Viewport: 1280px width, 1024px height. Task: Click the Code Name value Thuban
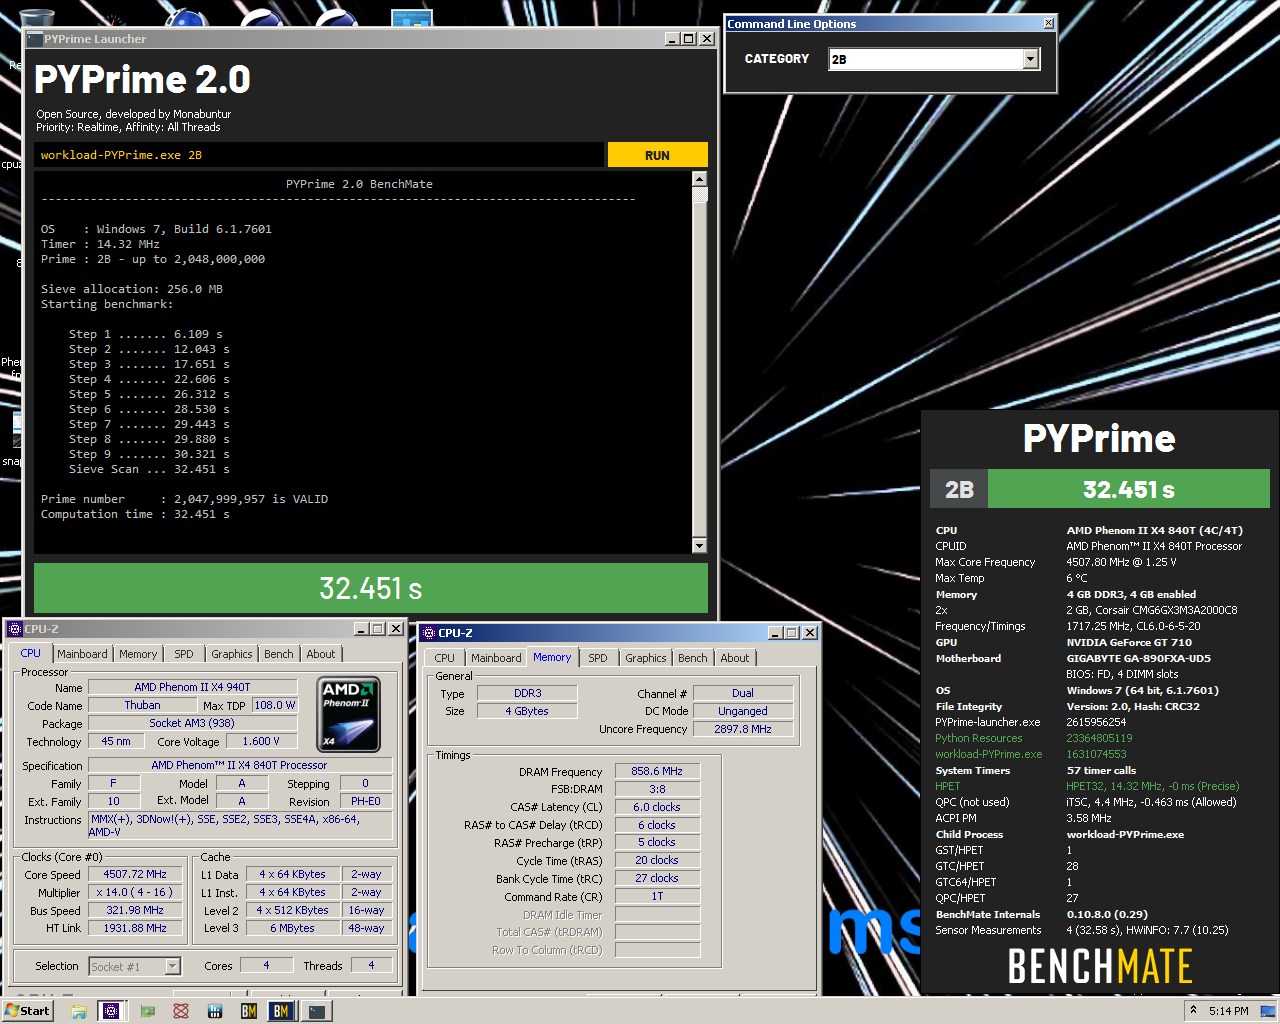coord(142,705)
